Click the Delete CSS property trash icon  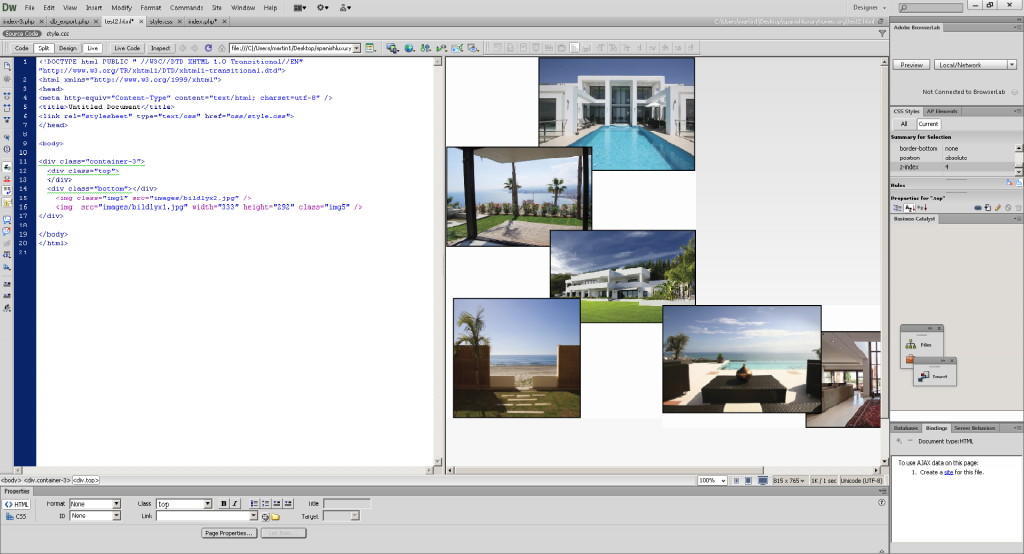click(x=1018, y=208)
